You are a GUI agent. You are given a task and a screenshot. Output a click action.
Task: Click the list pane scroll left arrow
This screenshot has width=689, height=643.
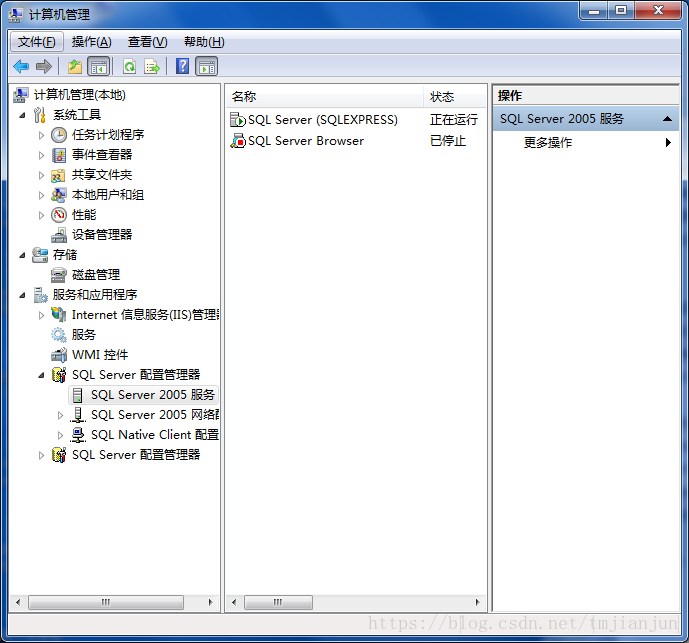click(234, 602)
